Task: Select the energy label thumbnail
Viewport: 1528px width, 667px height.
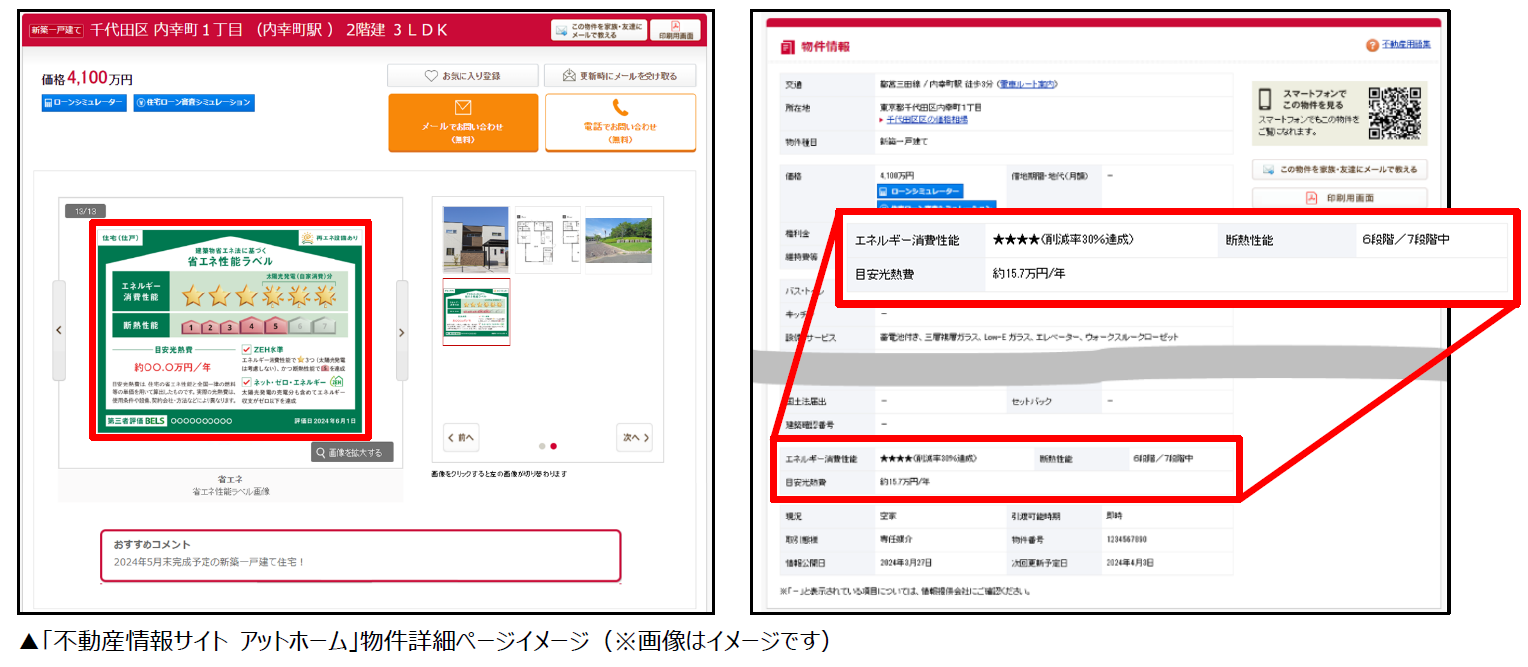Action: point(476,312)
